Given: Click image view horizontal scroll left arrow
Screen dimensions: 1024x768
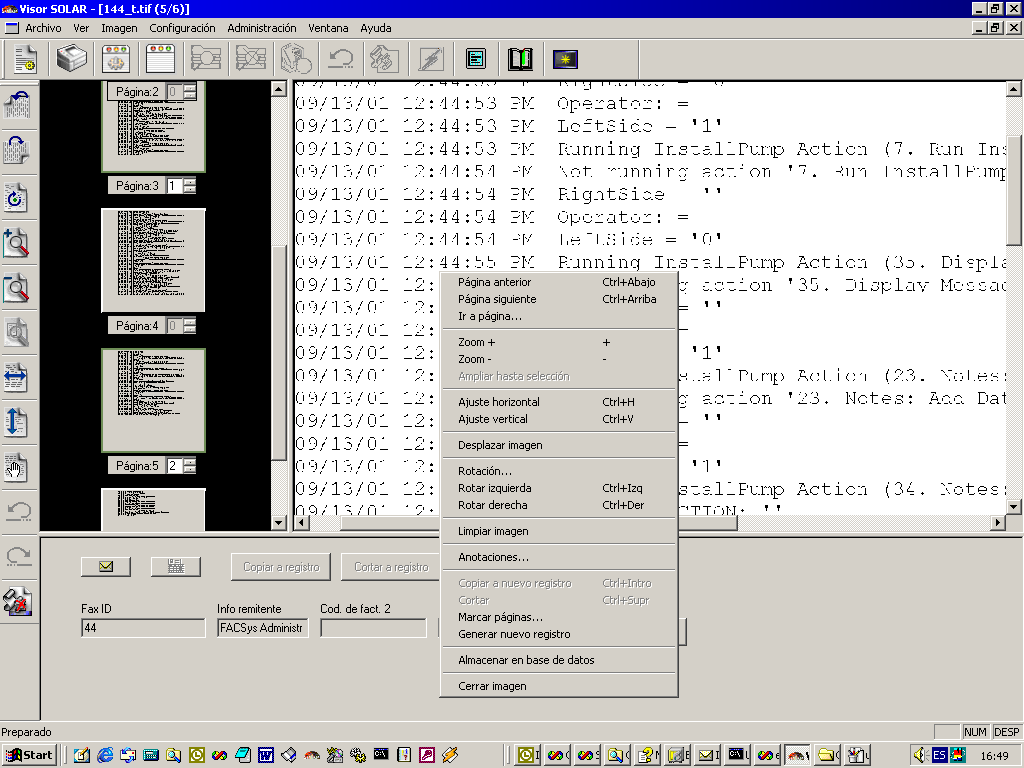Looking at the screenshot, I should pyautogui.click(x=301, y=522).
